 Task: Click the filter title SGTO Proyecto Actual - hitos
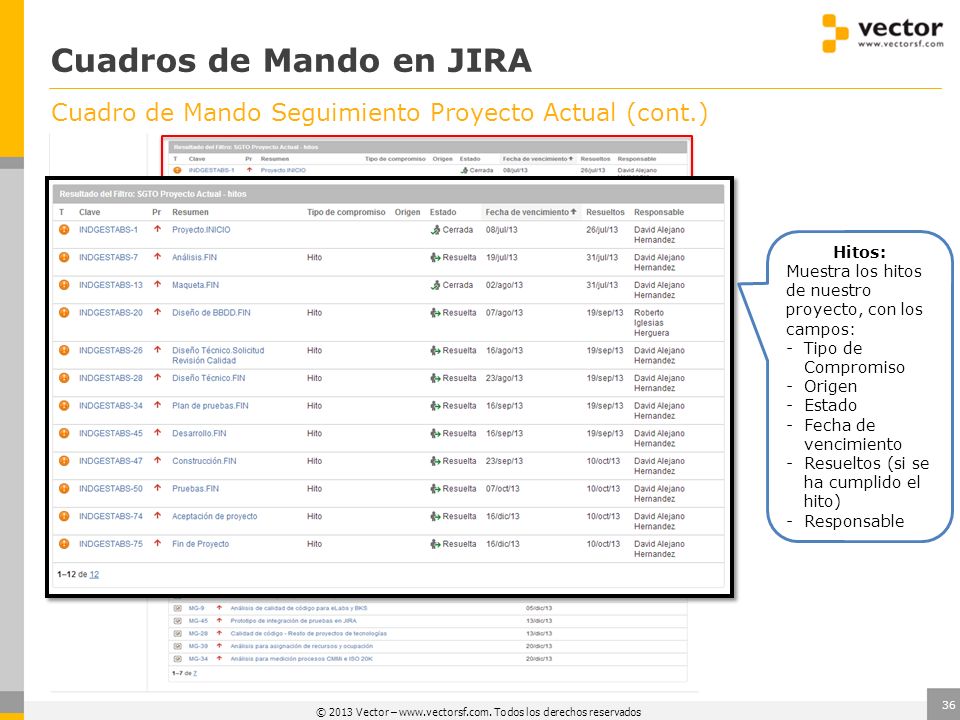click(x=191, y=193)
